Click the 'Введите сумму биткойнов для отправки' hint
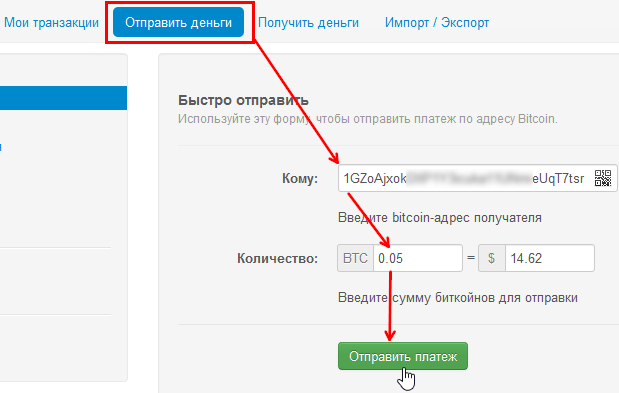This screenshot has width=619, height=393. point(458,298)
